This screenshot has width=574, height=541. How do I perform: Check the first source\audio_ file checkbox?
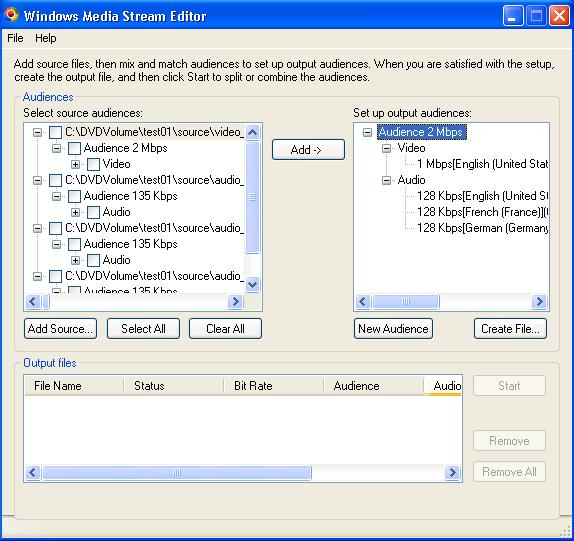click(x=55, y=180)
